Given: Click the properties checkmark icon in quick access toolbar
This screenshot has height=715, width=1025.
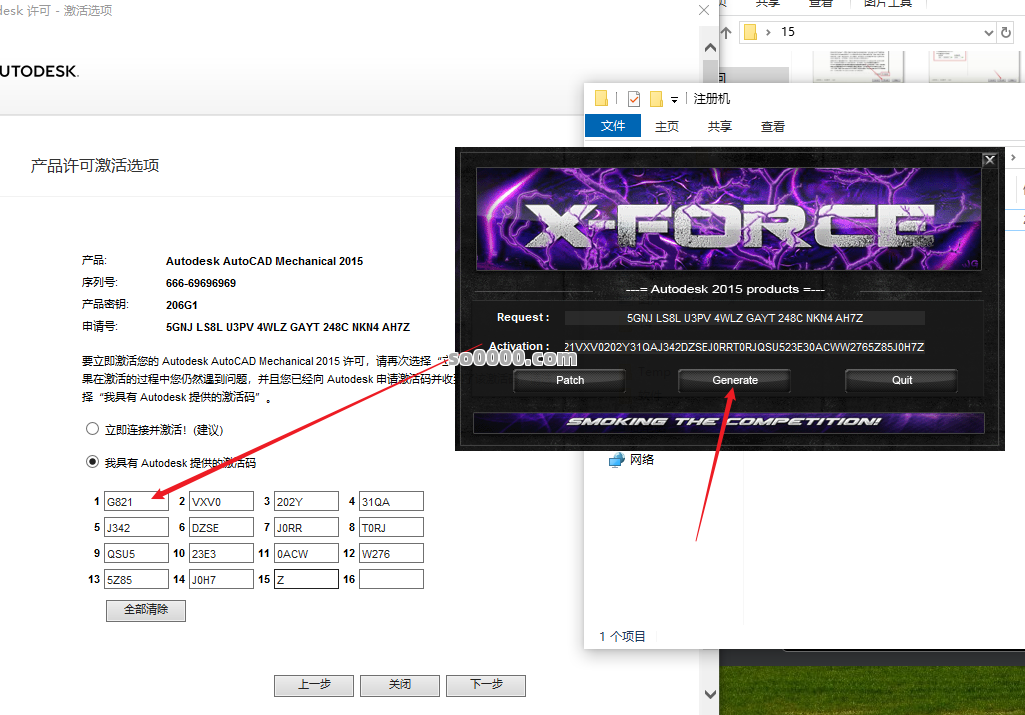Looking at the screenshot, I should tap(634, 98).
